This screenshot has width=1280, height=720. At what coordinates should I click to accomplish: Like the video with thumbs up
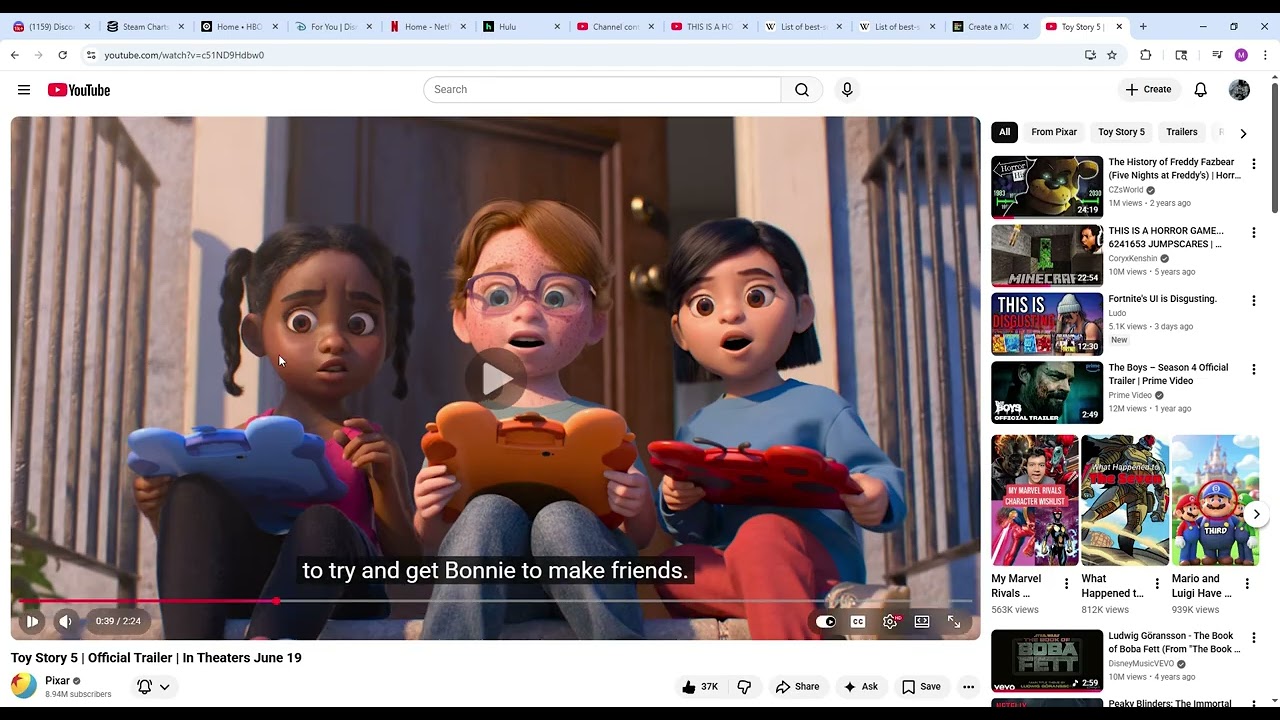700,687
